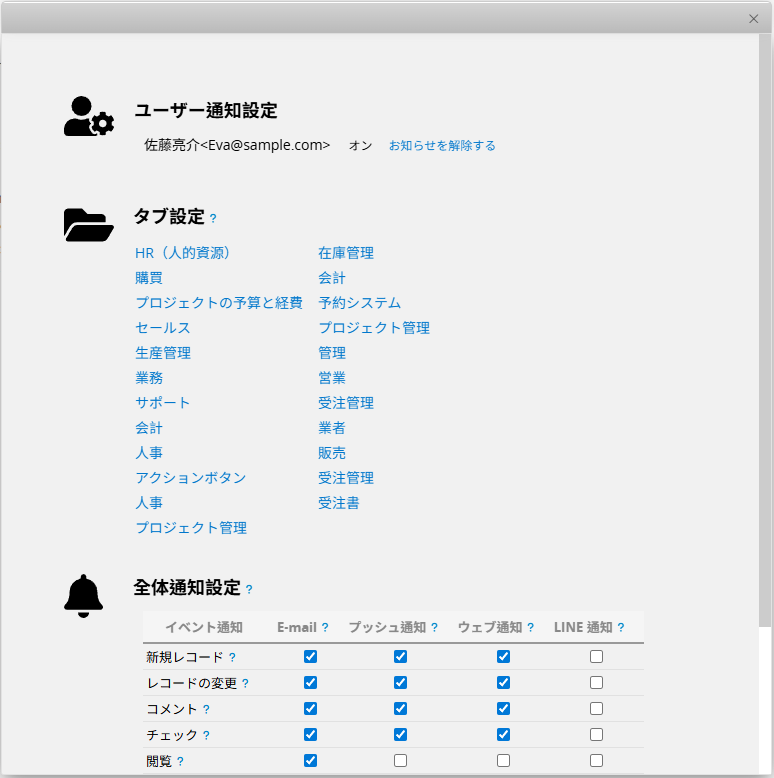The height and width of the screenshot is (778, 774).
Task: Open the help icon next to 全体通知設定
Action: [249, 589]
